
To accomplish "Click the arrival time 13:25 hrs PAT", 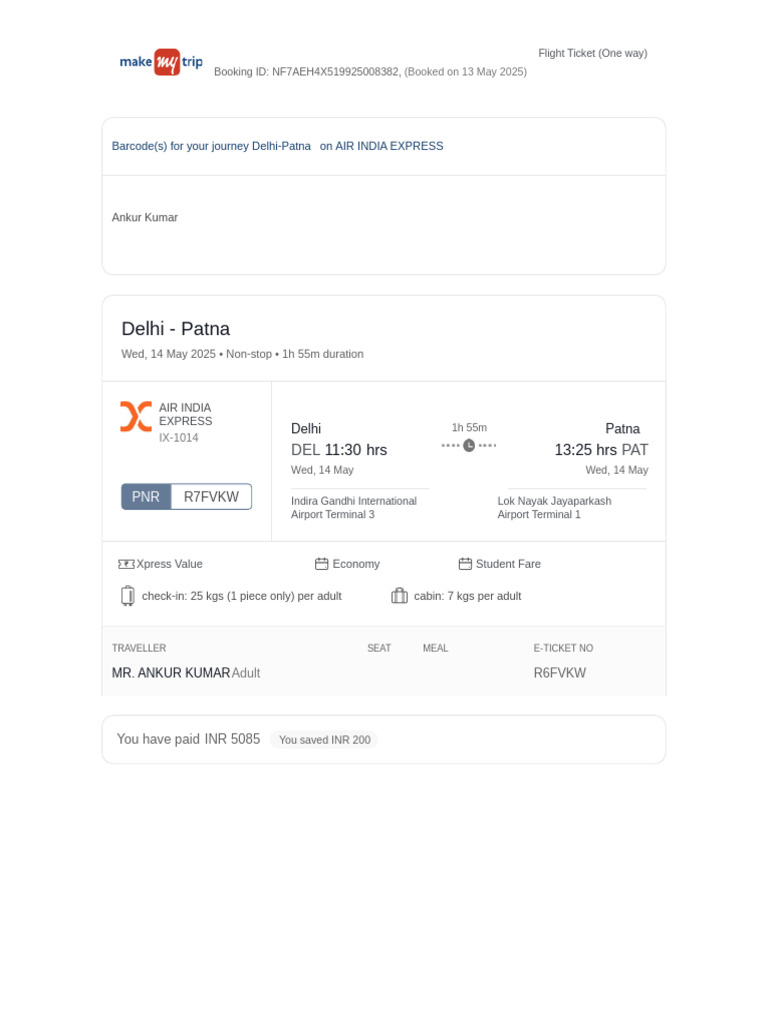I will (601, 450).
